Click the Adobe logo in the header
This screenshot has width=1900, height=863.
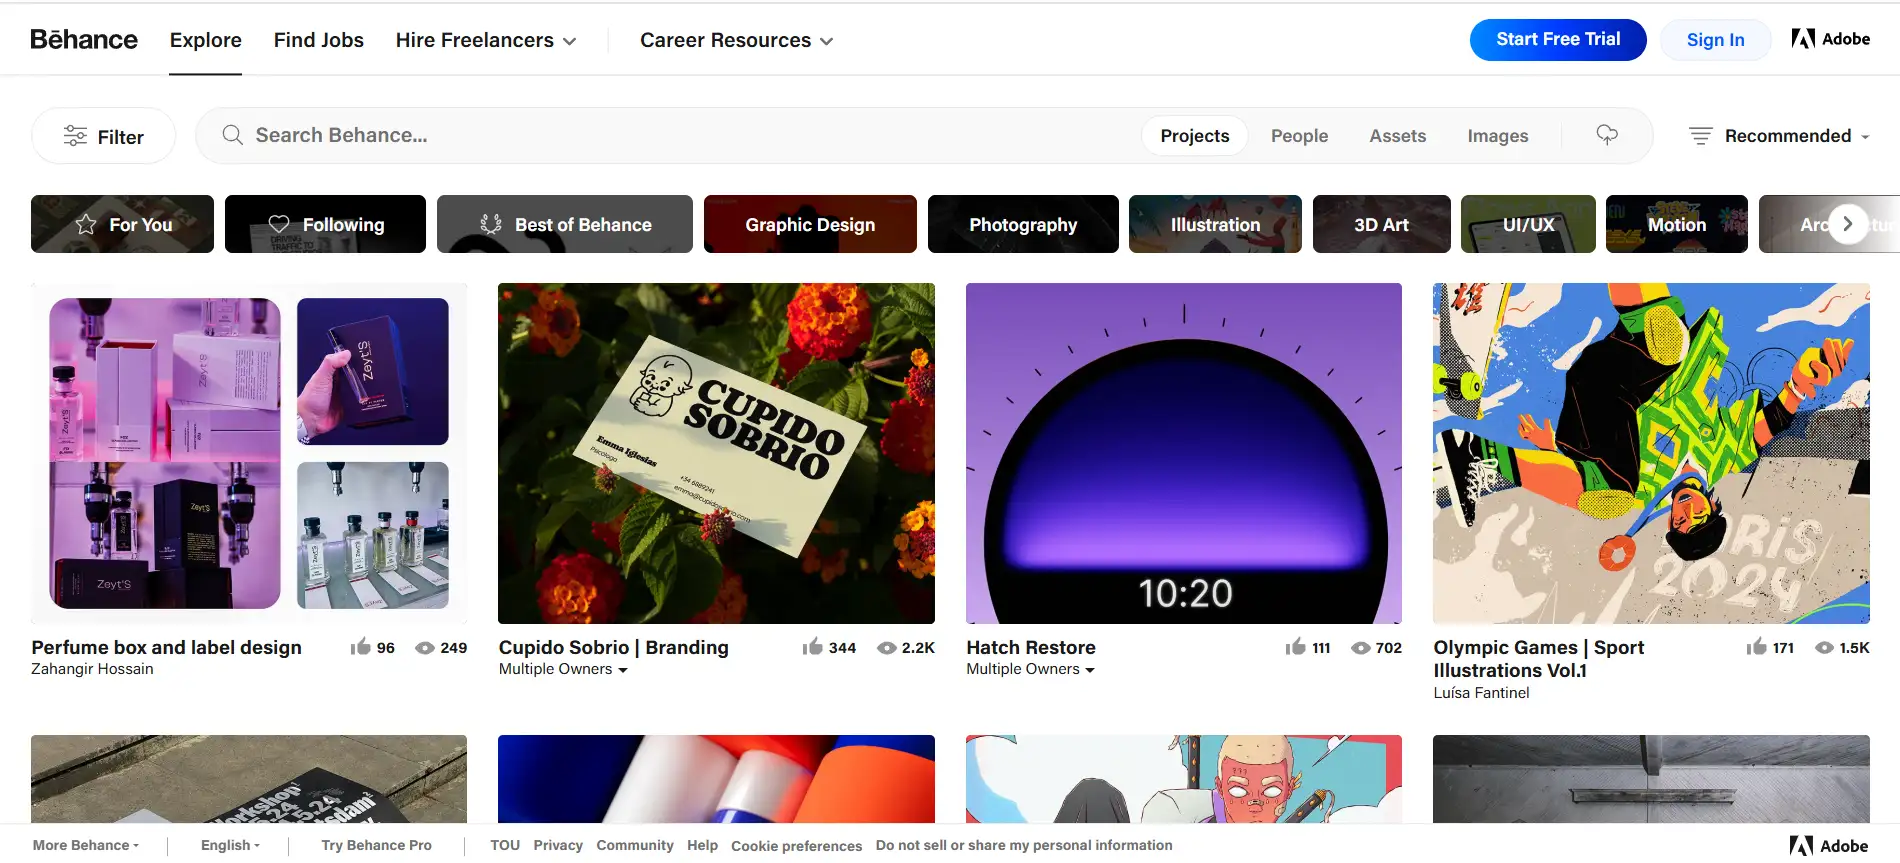point(1830,39)
